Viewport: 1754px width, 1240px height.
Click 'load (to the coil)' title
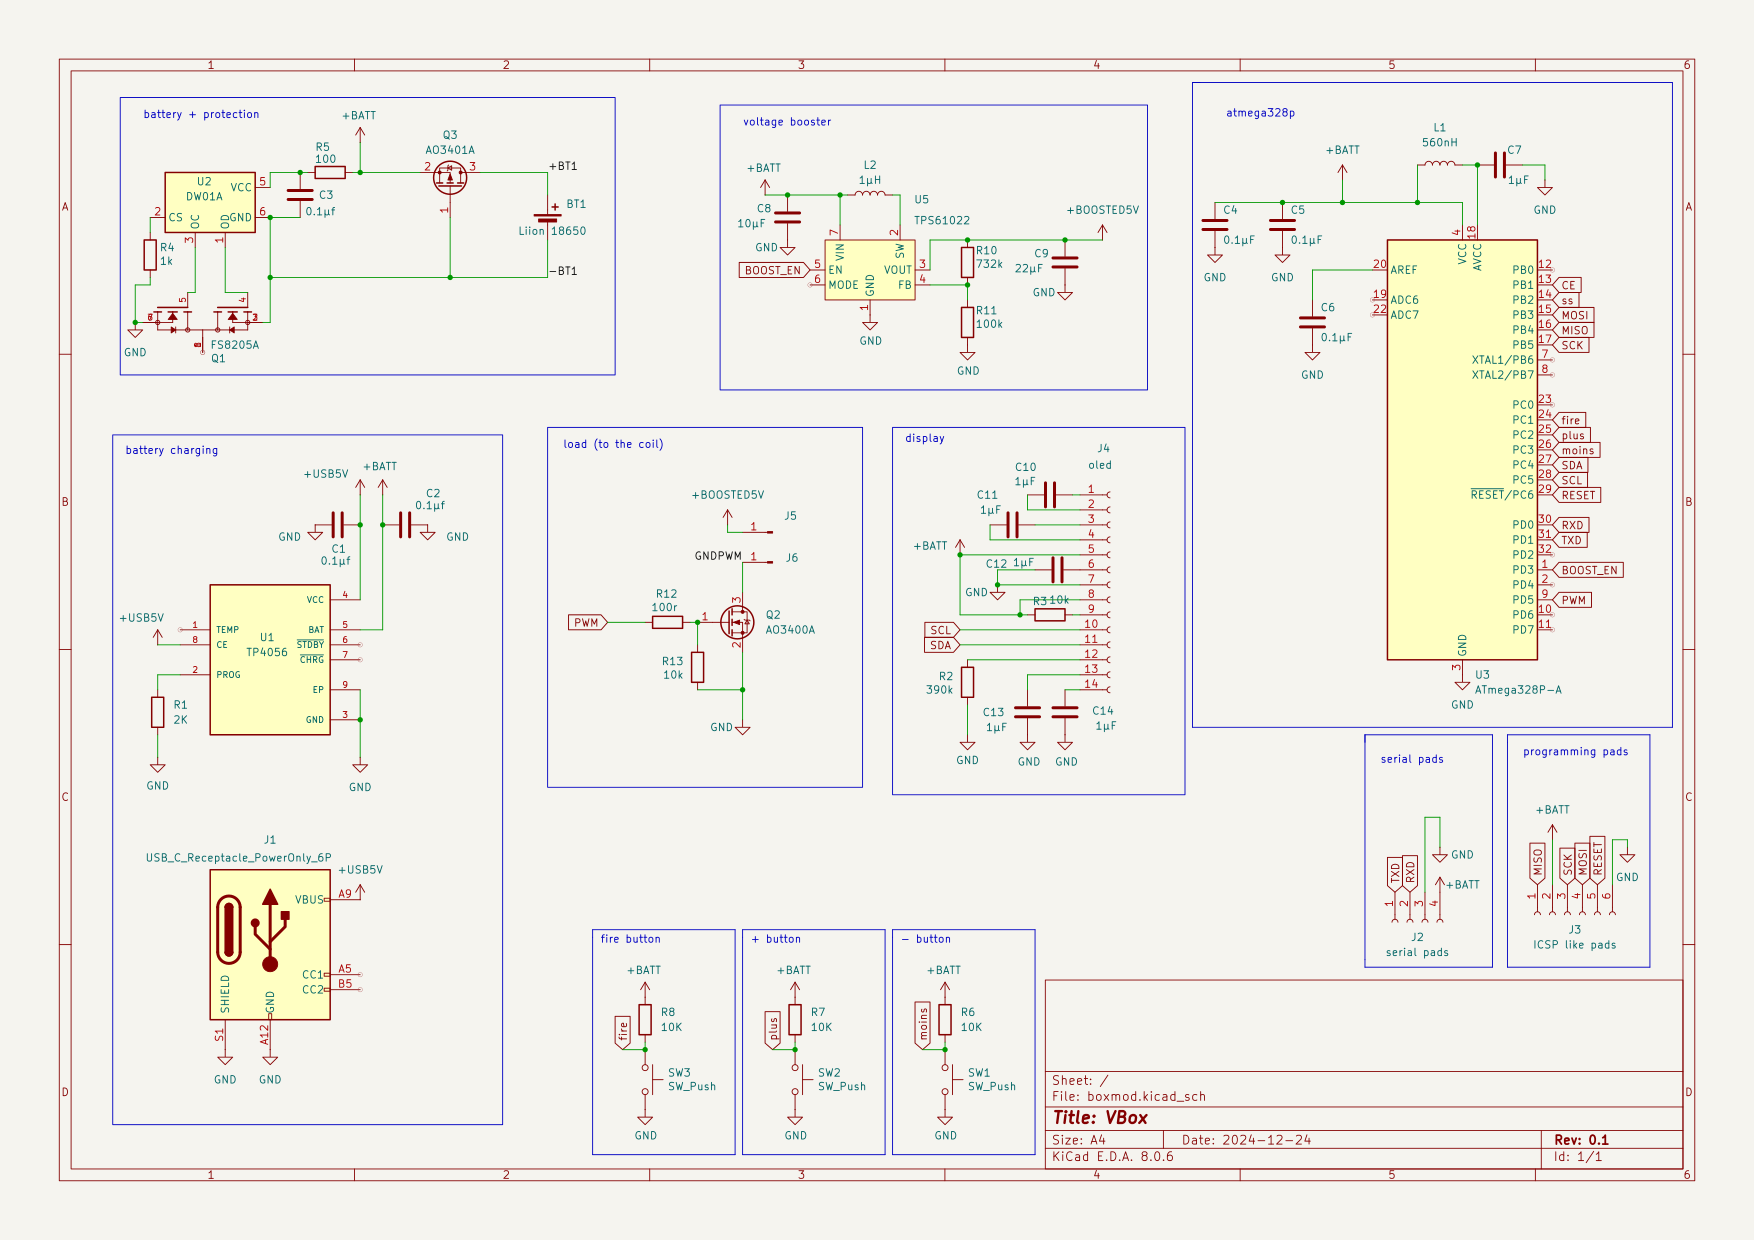pyautogui.click(x=613, y=444)
